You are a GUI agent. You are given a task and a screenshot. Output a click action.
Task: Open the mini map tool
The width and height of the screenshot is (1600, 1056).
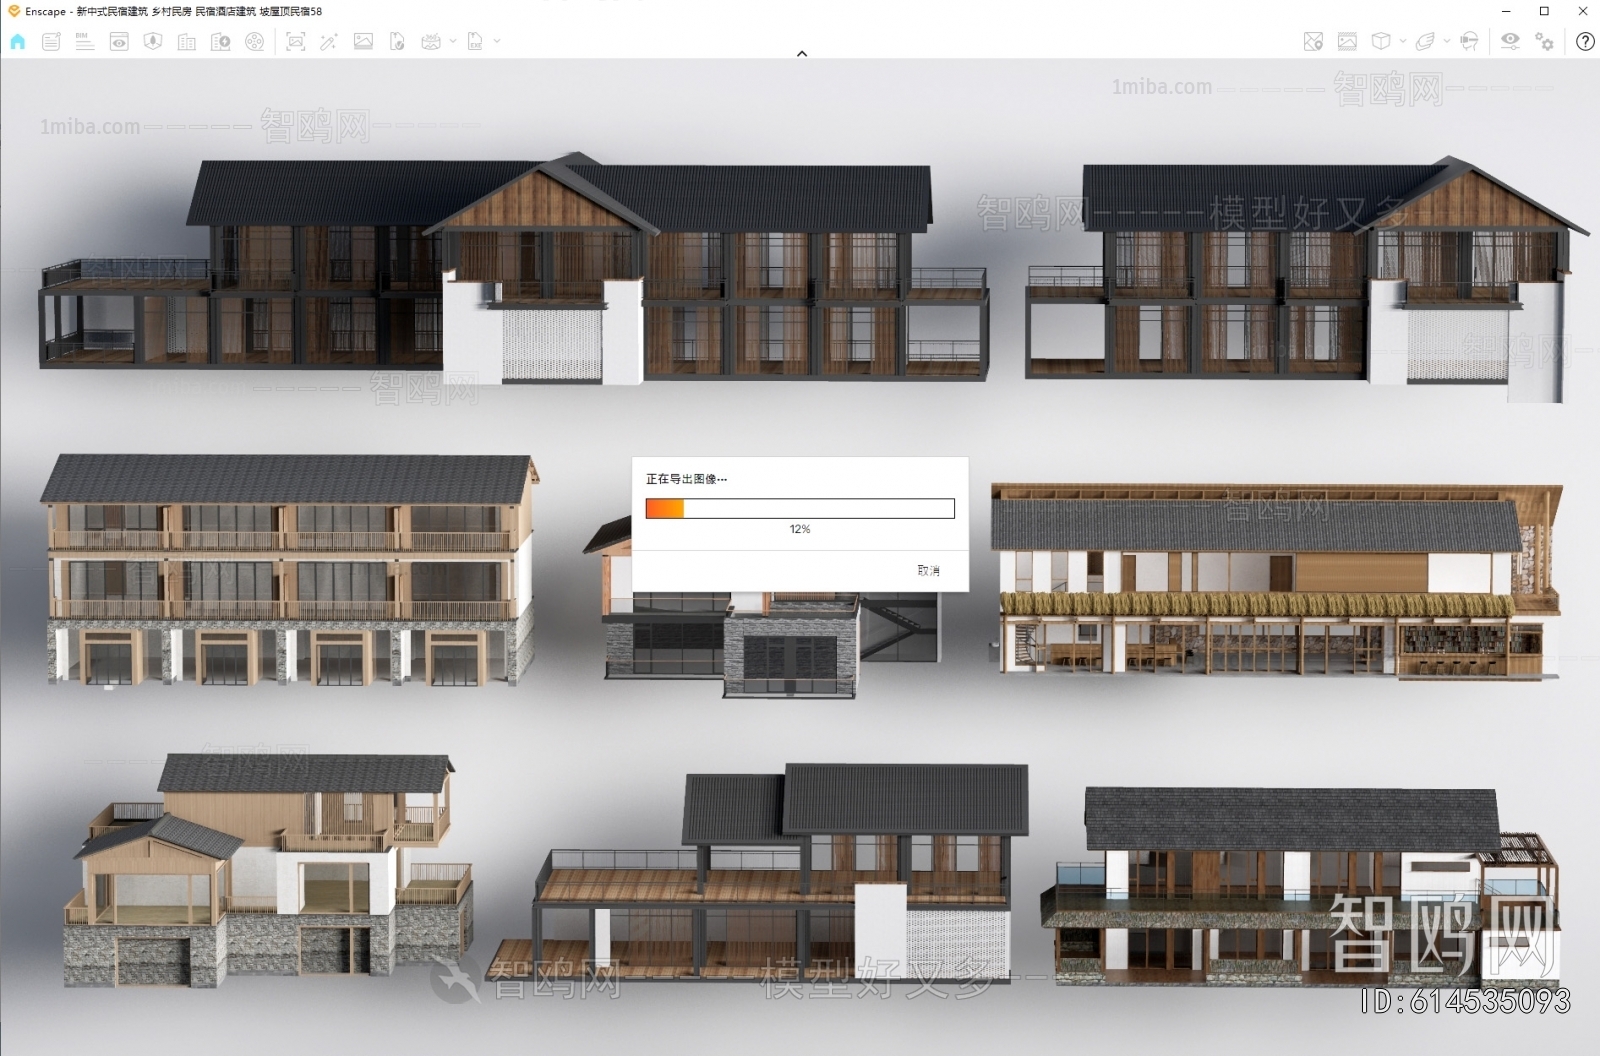coord(1313,42)
